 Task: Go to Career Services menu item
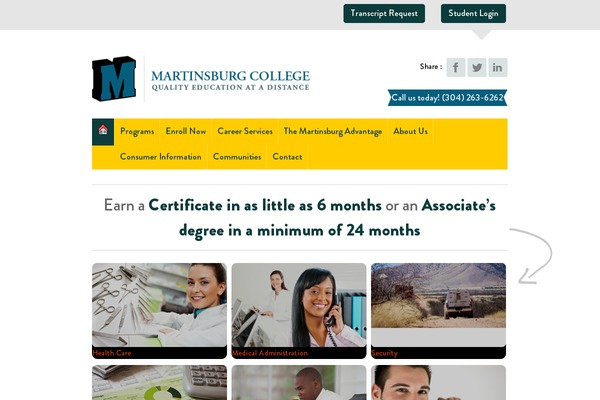tap(245, 131)
